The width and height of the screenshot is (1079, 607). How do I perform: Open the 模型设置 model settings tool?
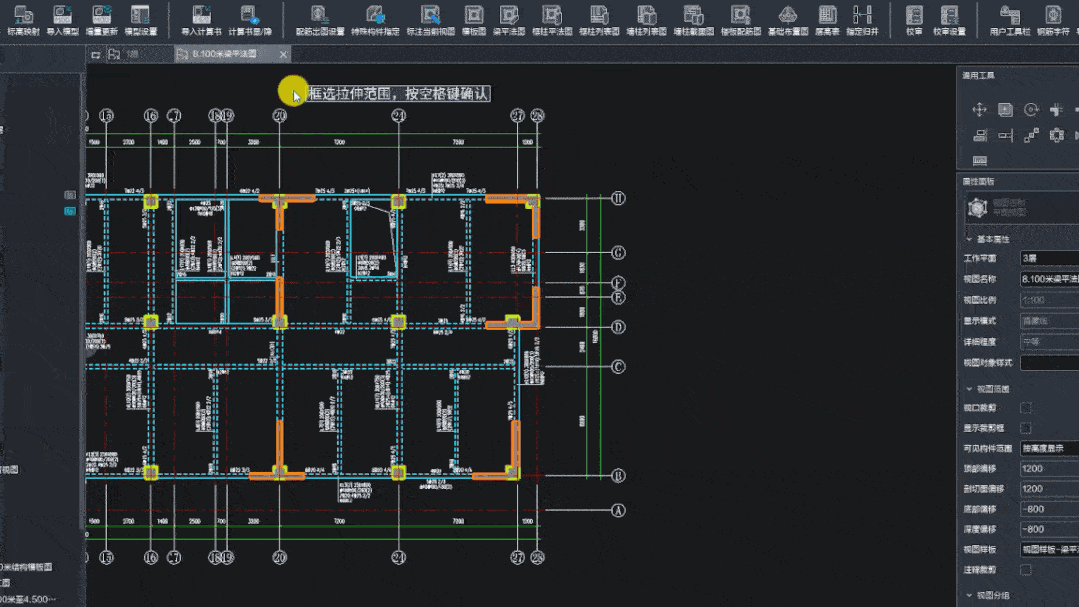(140, 15)
